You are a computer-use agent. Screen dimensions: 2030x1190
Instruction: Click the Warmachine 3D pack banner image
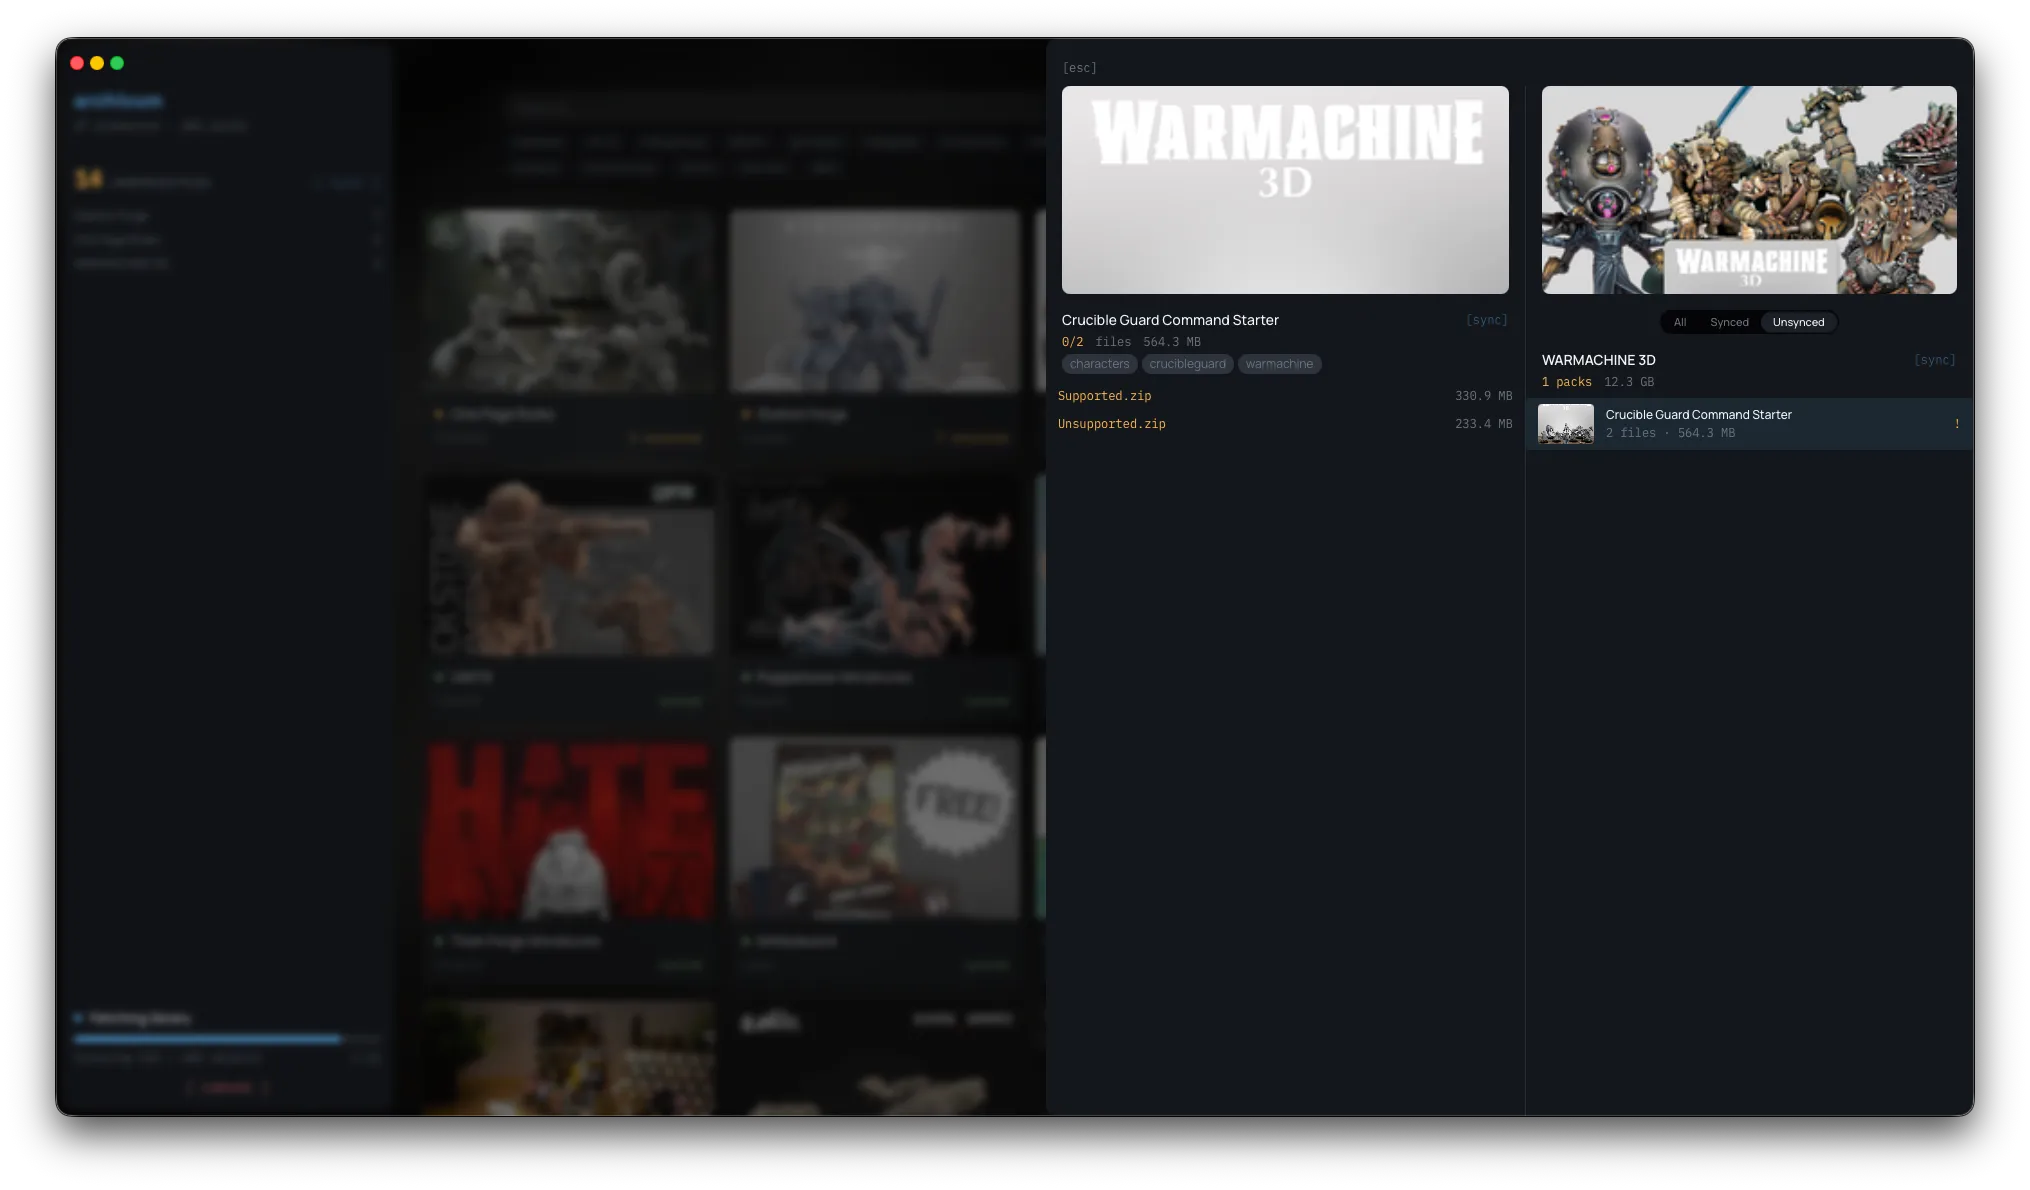coord(1284,190)
